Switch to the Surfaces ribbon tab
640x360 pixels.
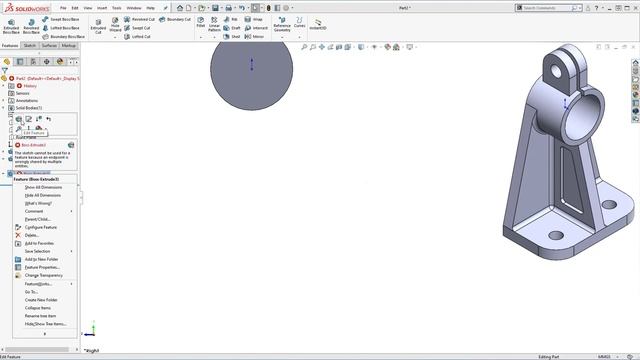click(x=49, y=45)
